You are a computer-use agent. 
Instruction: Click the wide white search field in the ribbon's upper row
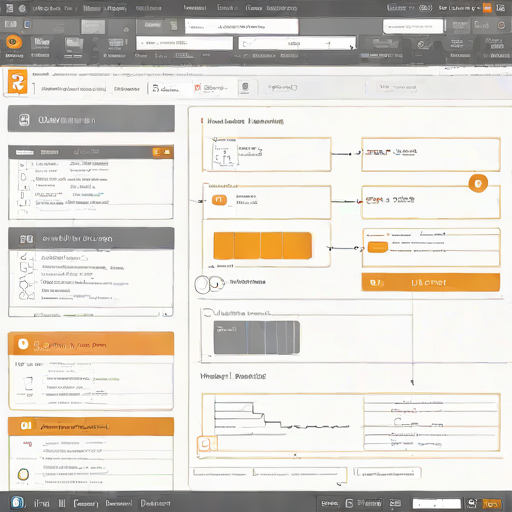(x=241, y=26)
